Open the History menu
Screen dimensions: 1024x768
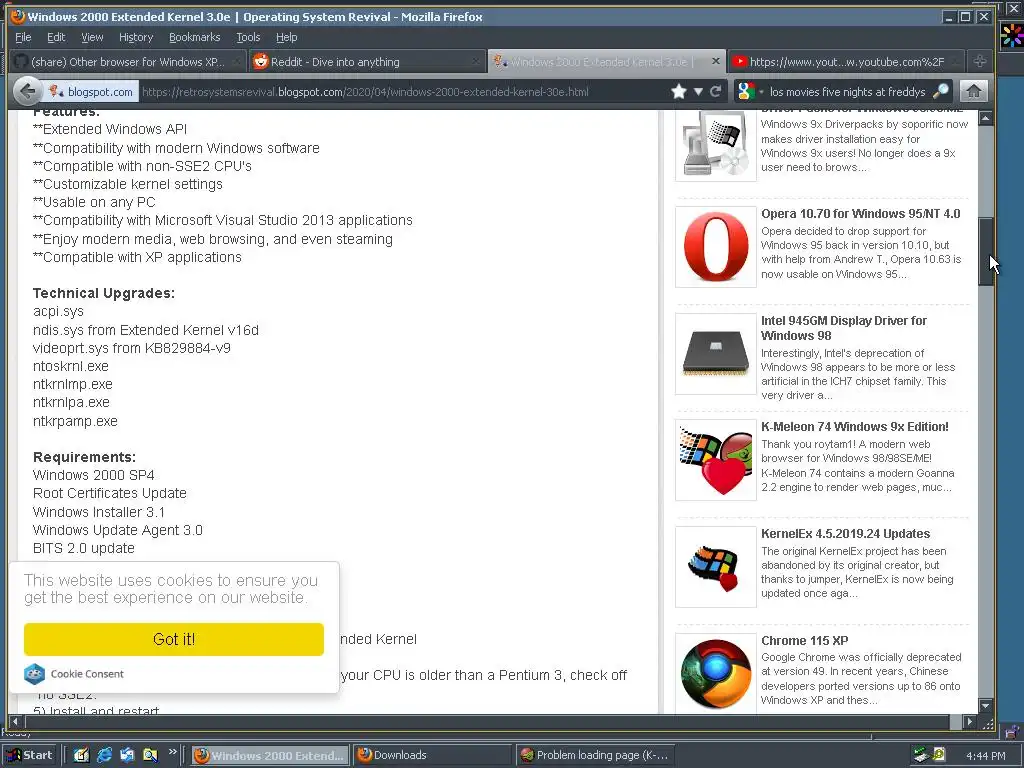click(136, 37)
